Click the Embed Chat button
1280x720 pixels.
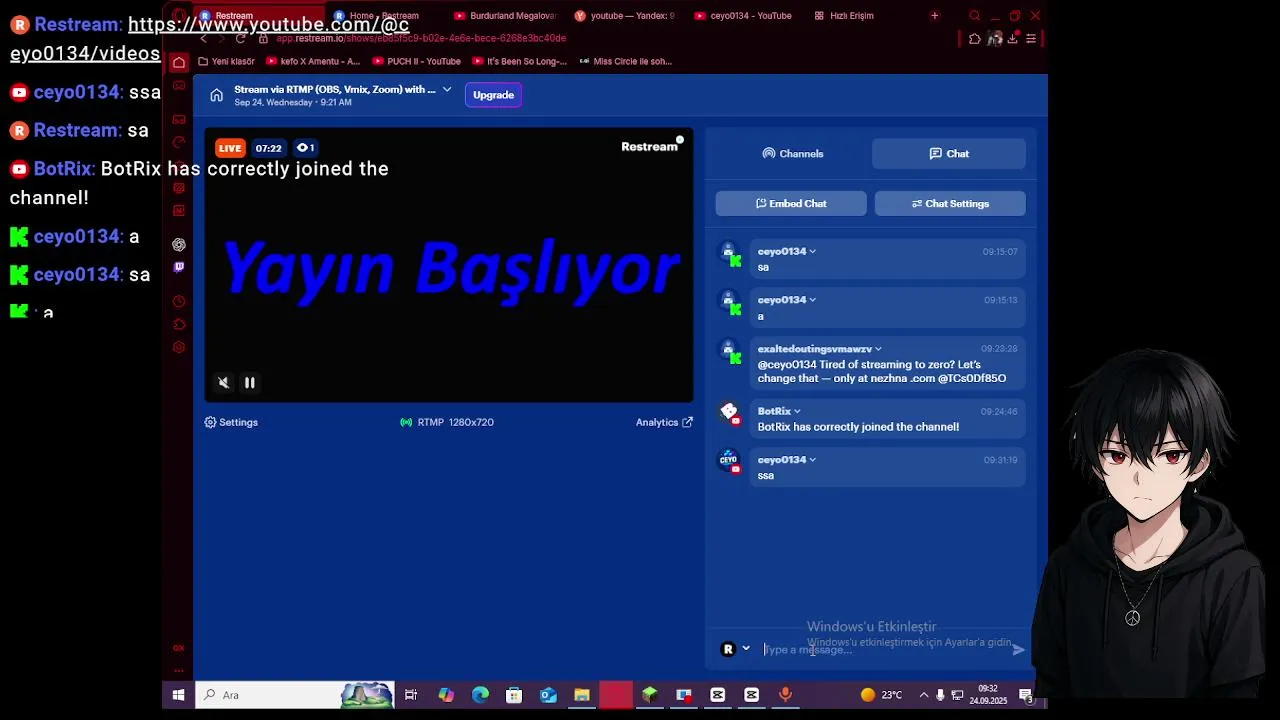coord(791,204)
